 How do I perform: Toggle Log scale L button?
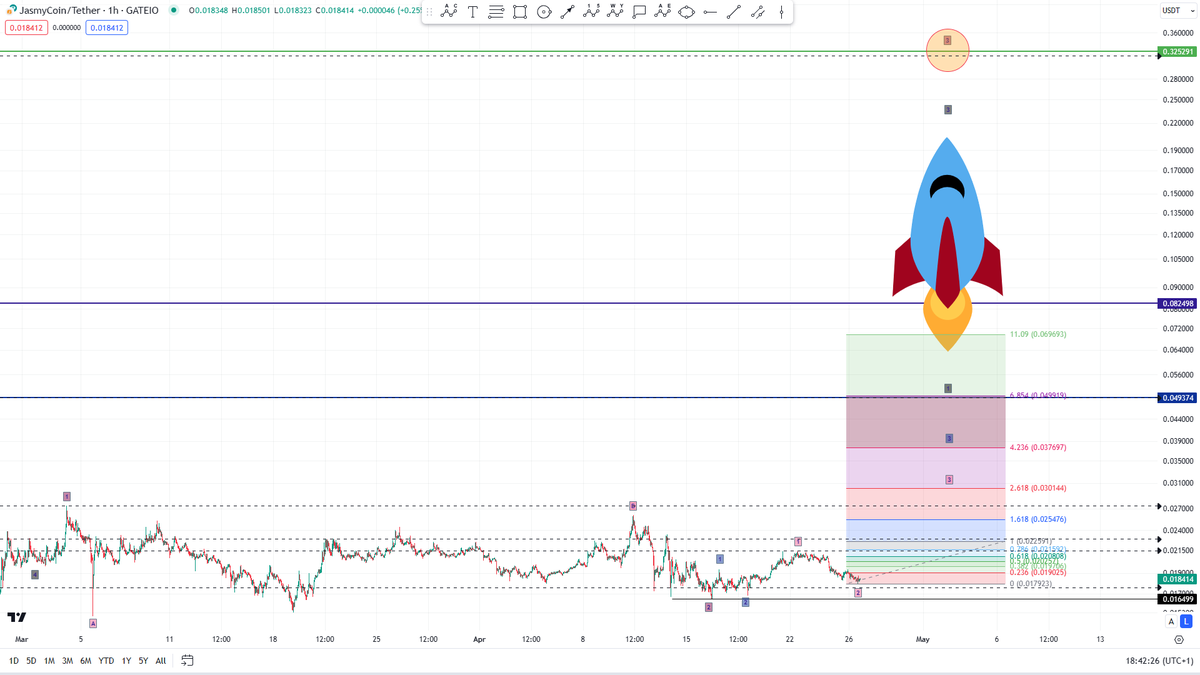pos(1186,622)
